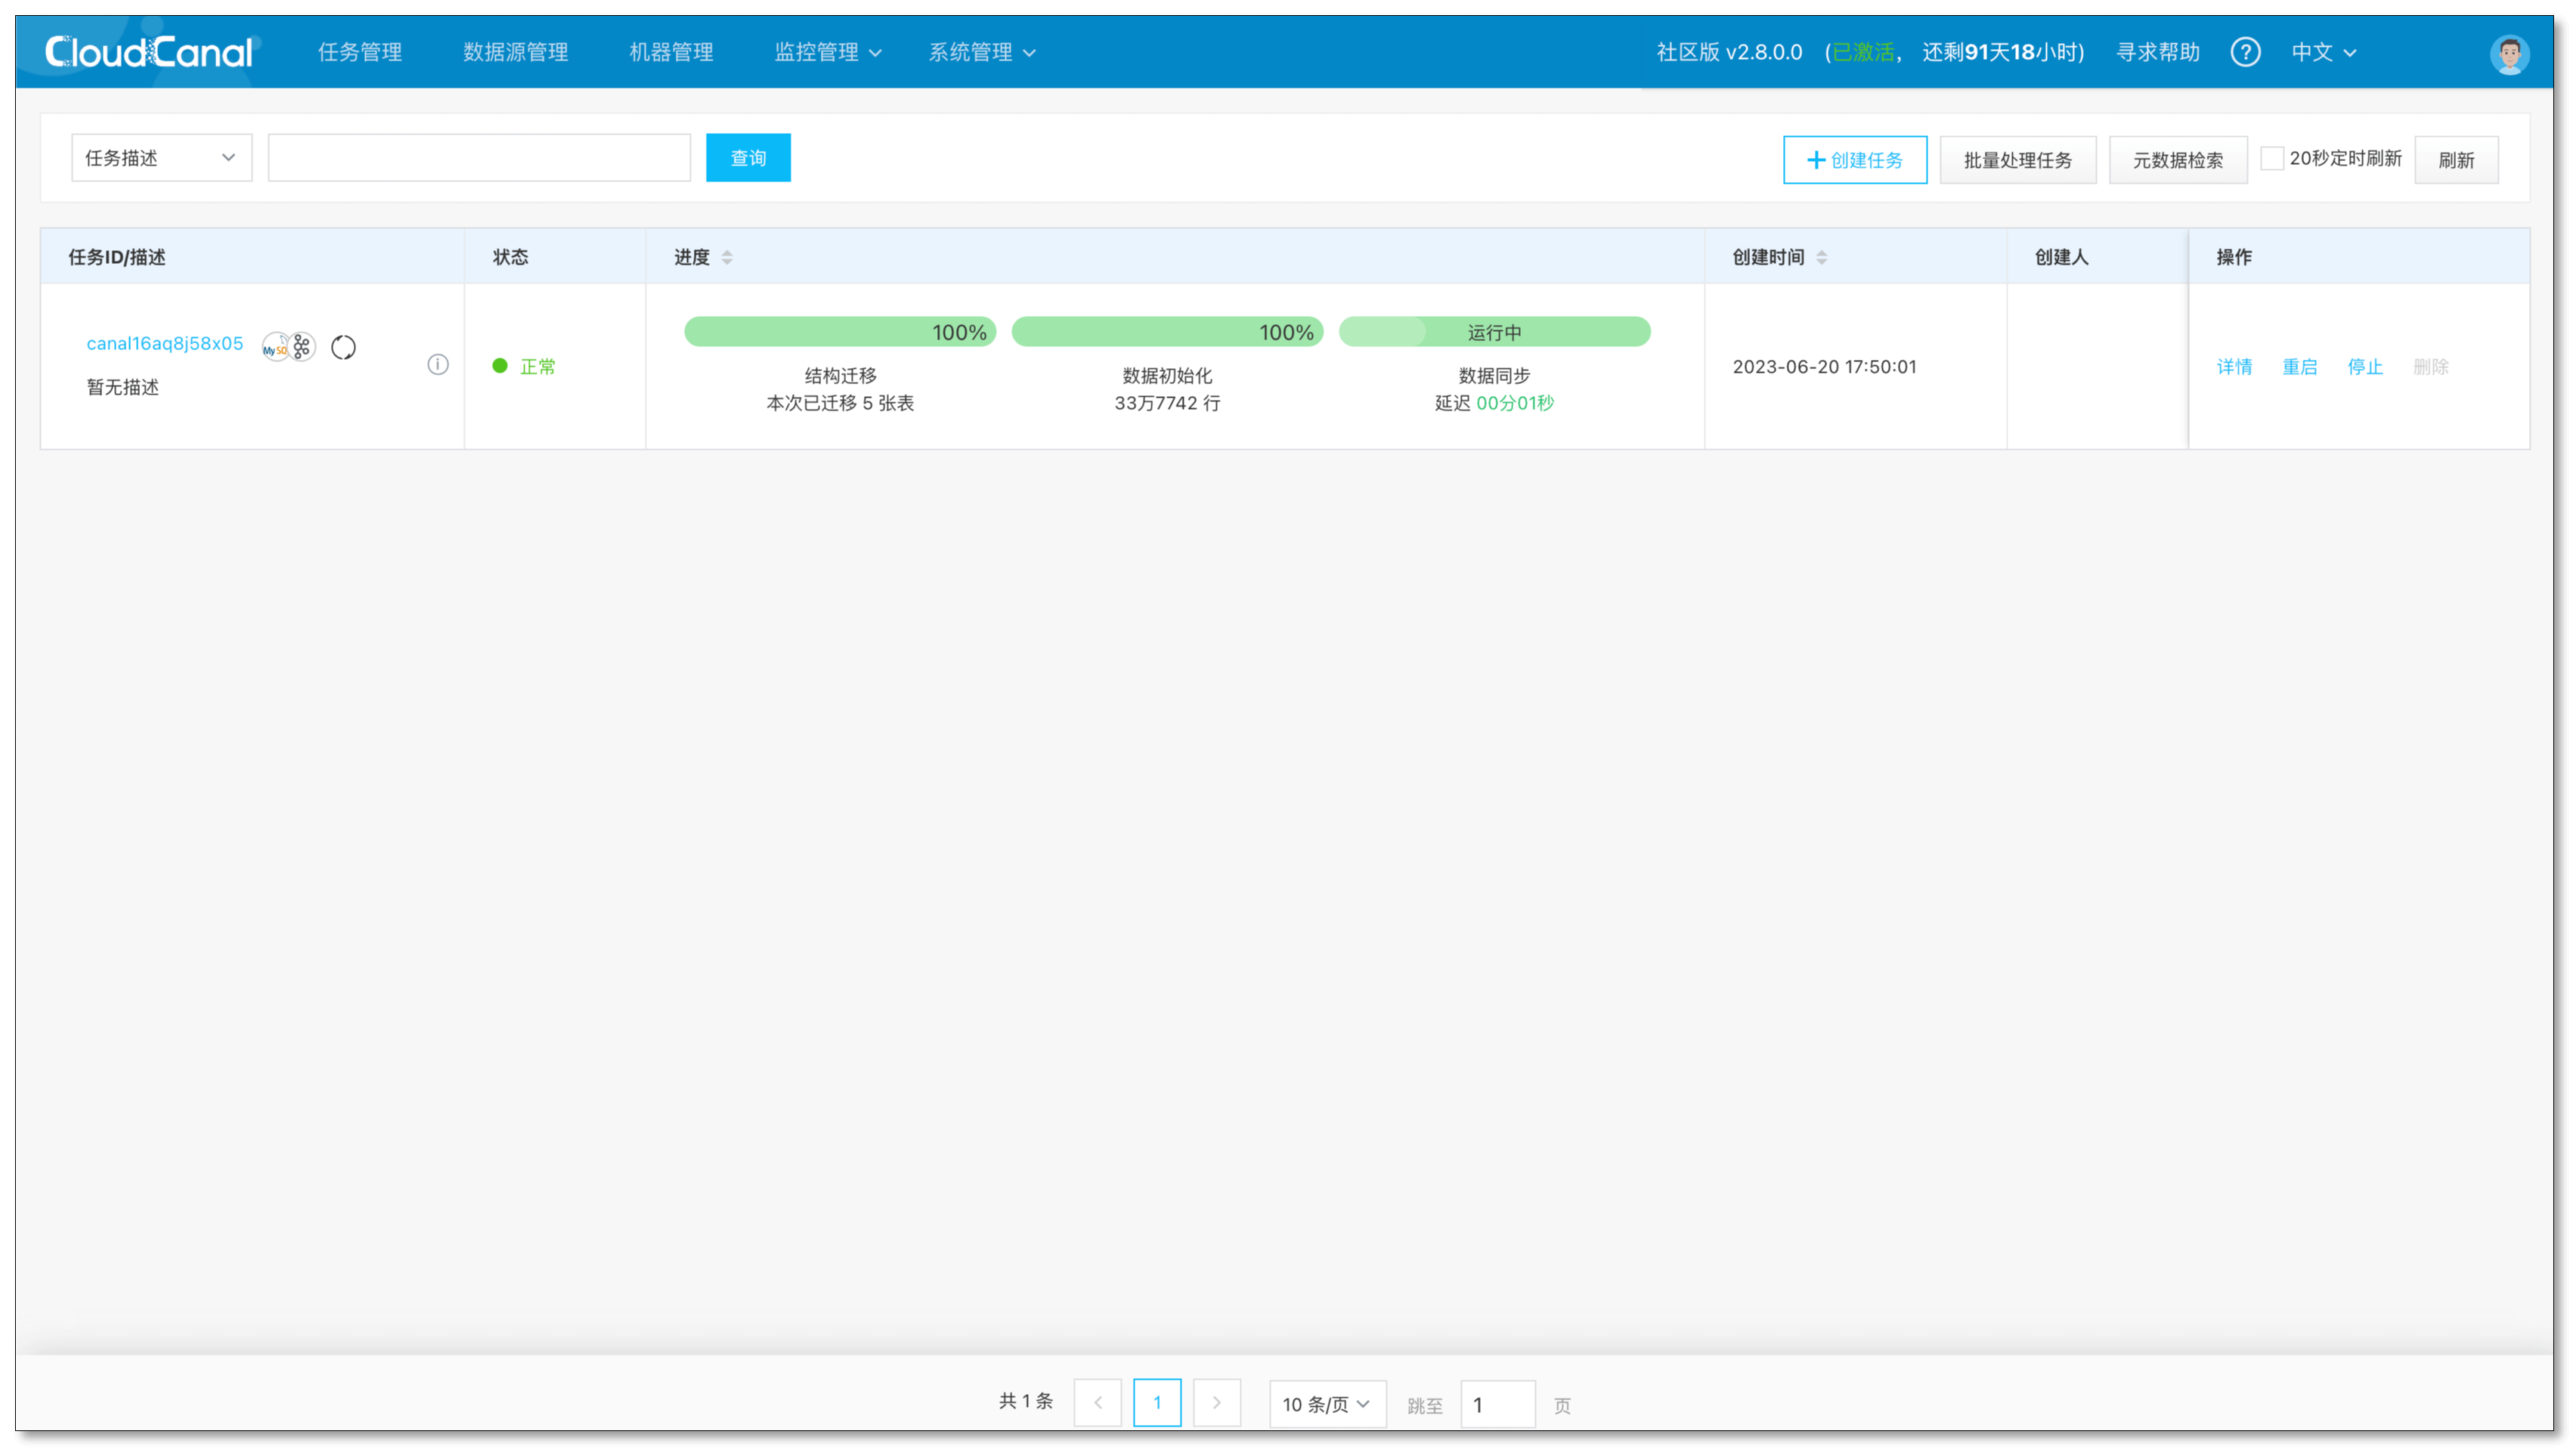Viewport: 2576px width, 1453px height.
Task: Click the user avatar icon
Action: (x=2509, y=54)
